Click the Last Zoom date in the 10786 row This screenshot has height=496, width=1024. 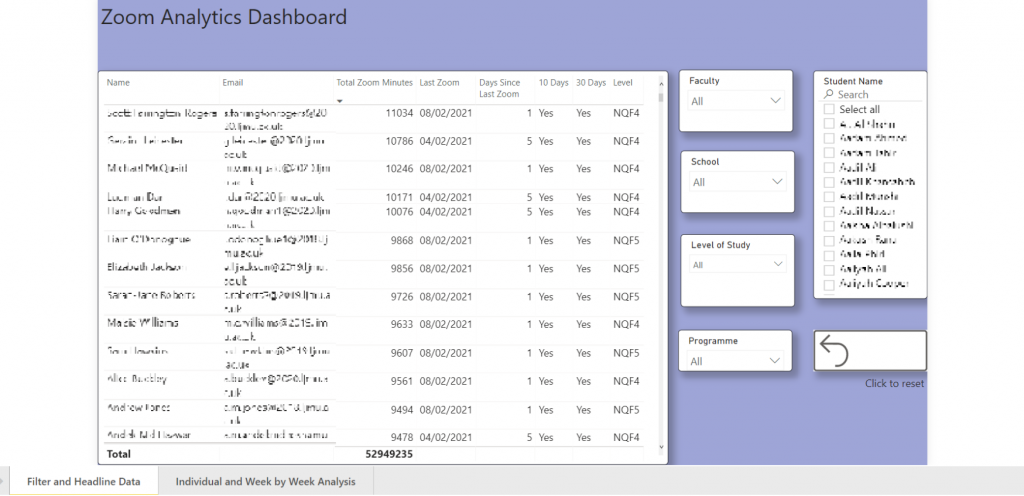(x=445, y=141)
